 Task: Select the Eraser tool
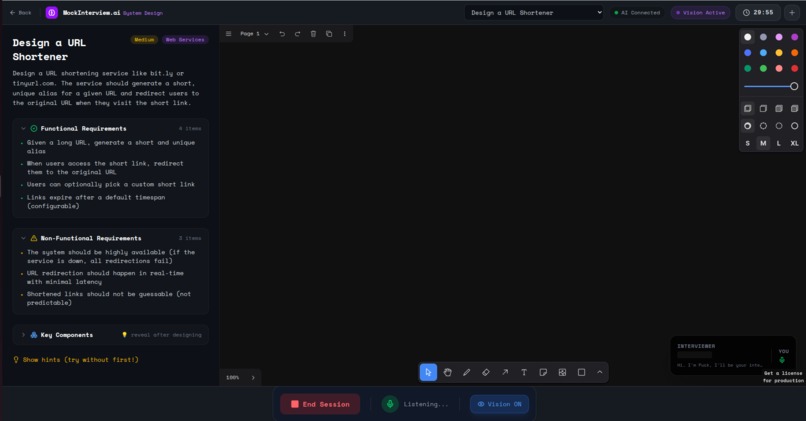pyautogui.click(x=486, y=372)
